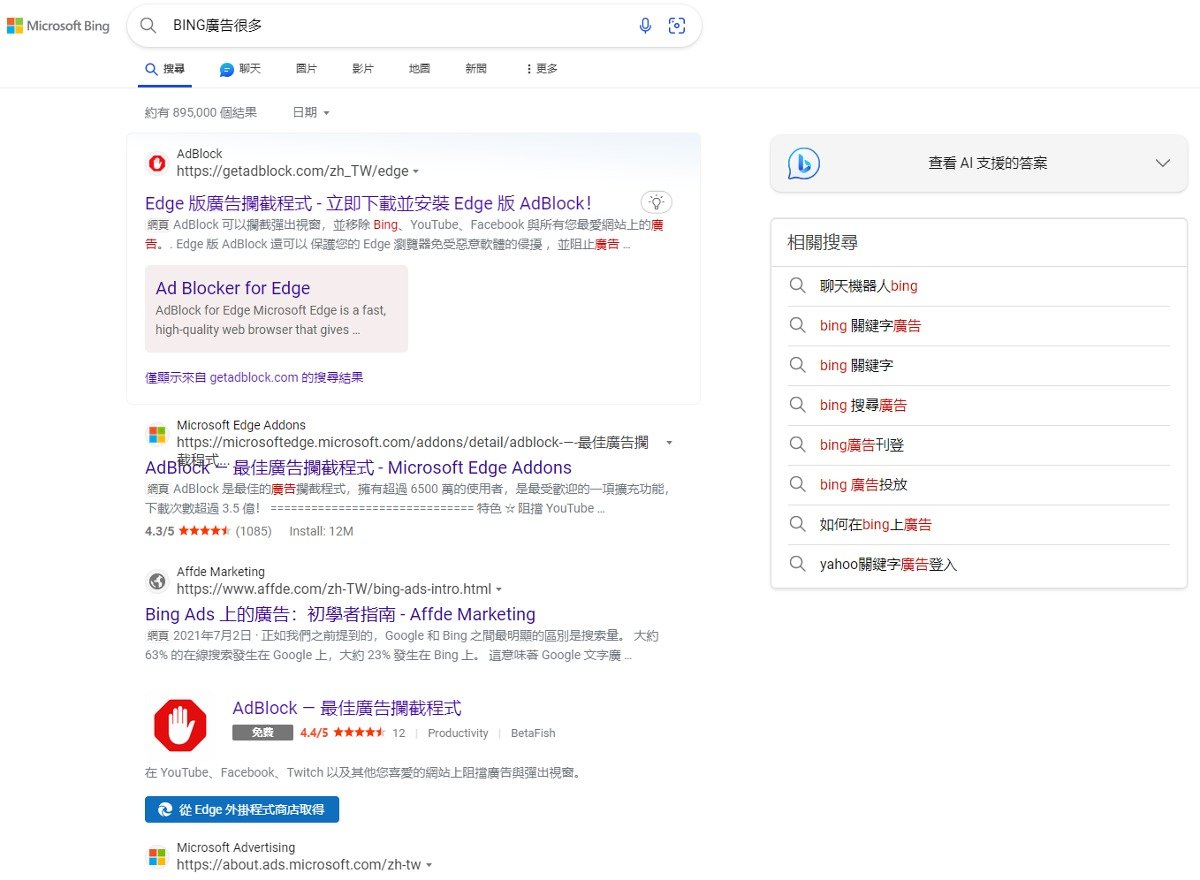Click the red AdBlock favicon of getadblock.com result
This screenshot has height=880, width=1200.
[157, 162]
